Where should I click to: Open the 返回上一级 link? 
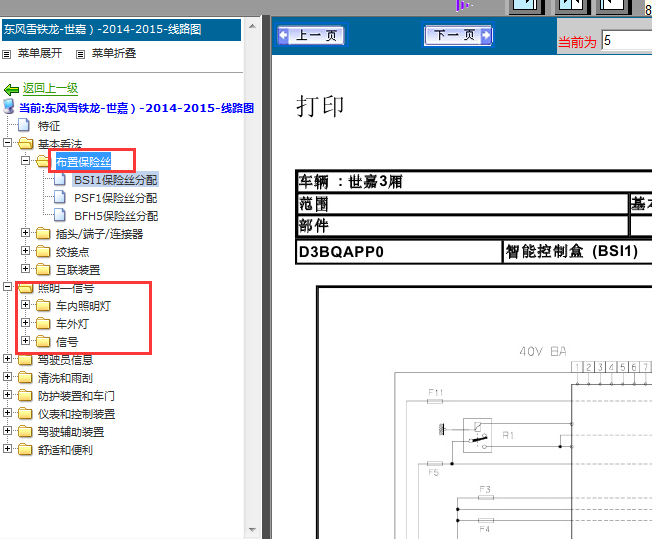(50, 88)
